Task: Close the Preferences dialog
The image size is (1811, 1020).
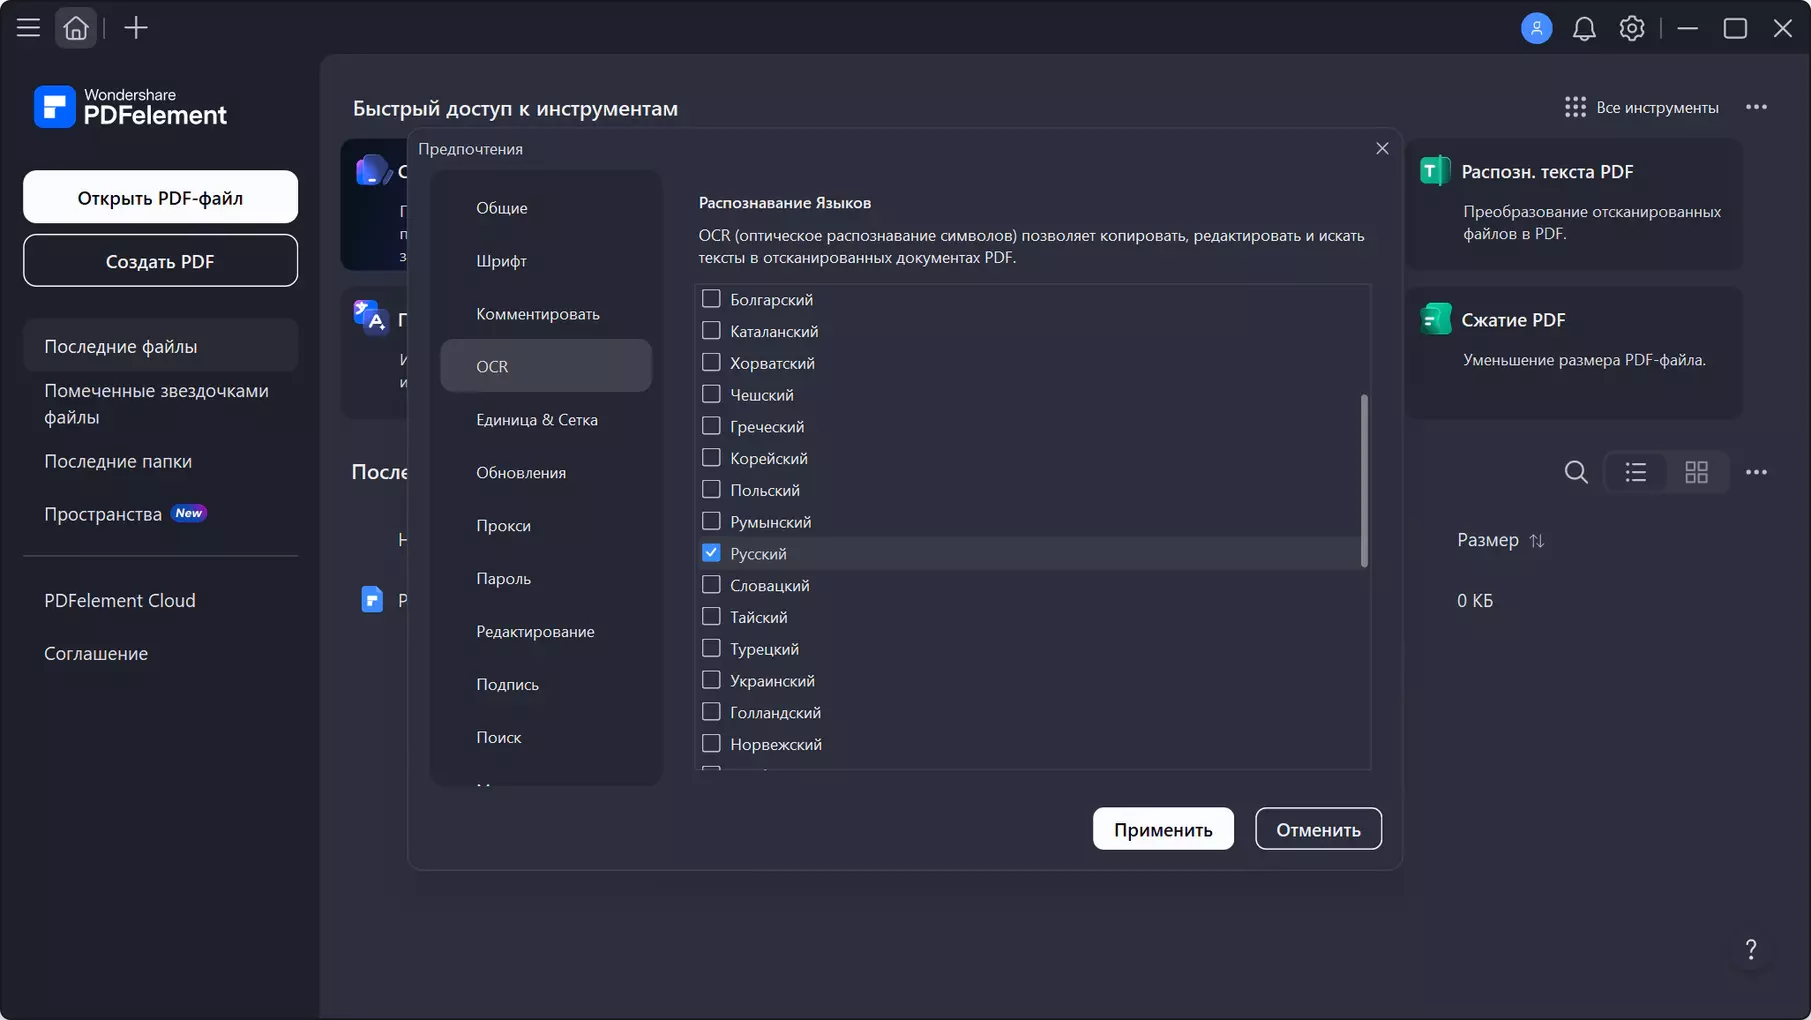Action: pyautogui.click(x=1382, y=148)
